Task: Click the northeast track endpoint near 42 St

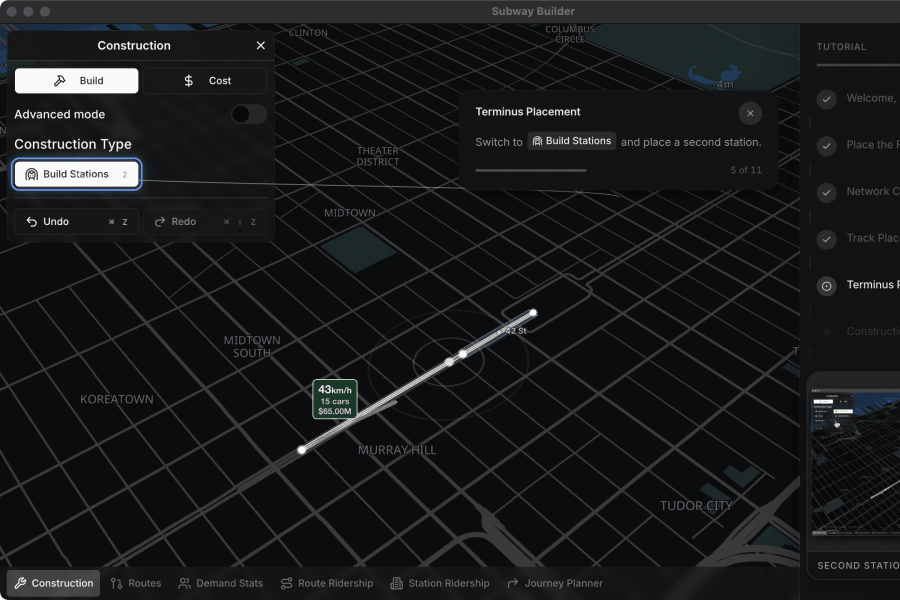Action: [533, 313]
